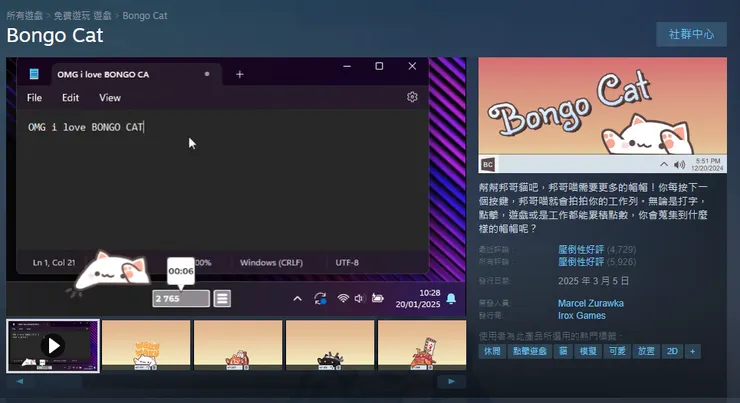Expand hidden system tray icons chevron

point(297,298)
